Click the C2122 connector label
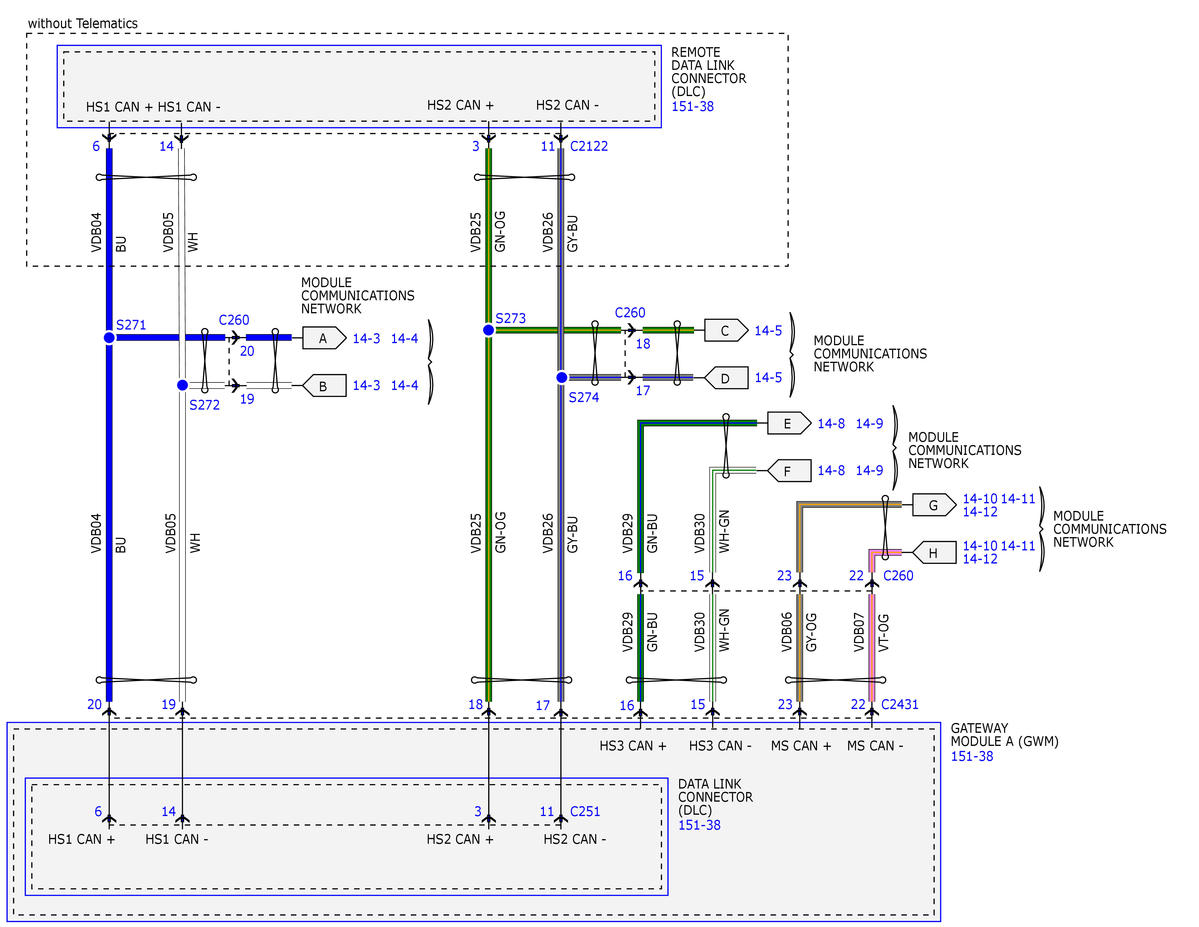 pyautogui.click(x=589, y=146)
